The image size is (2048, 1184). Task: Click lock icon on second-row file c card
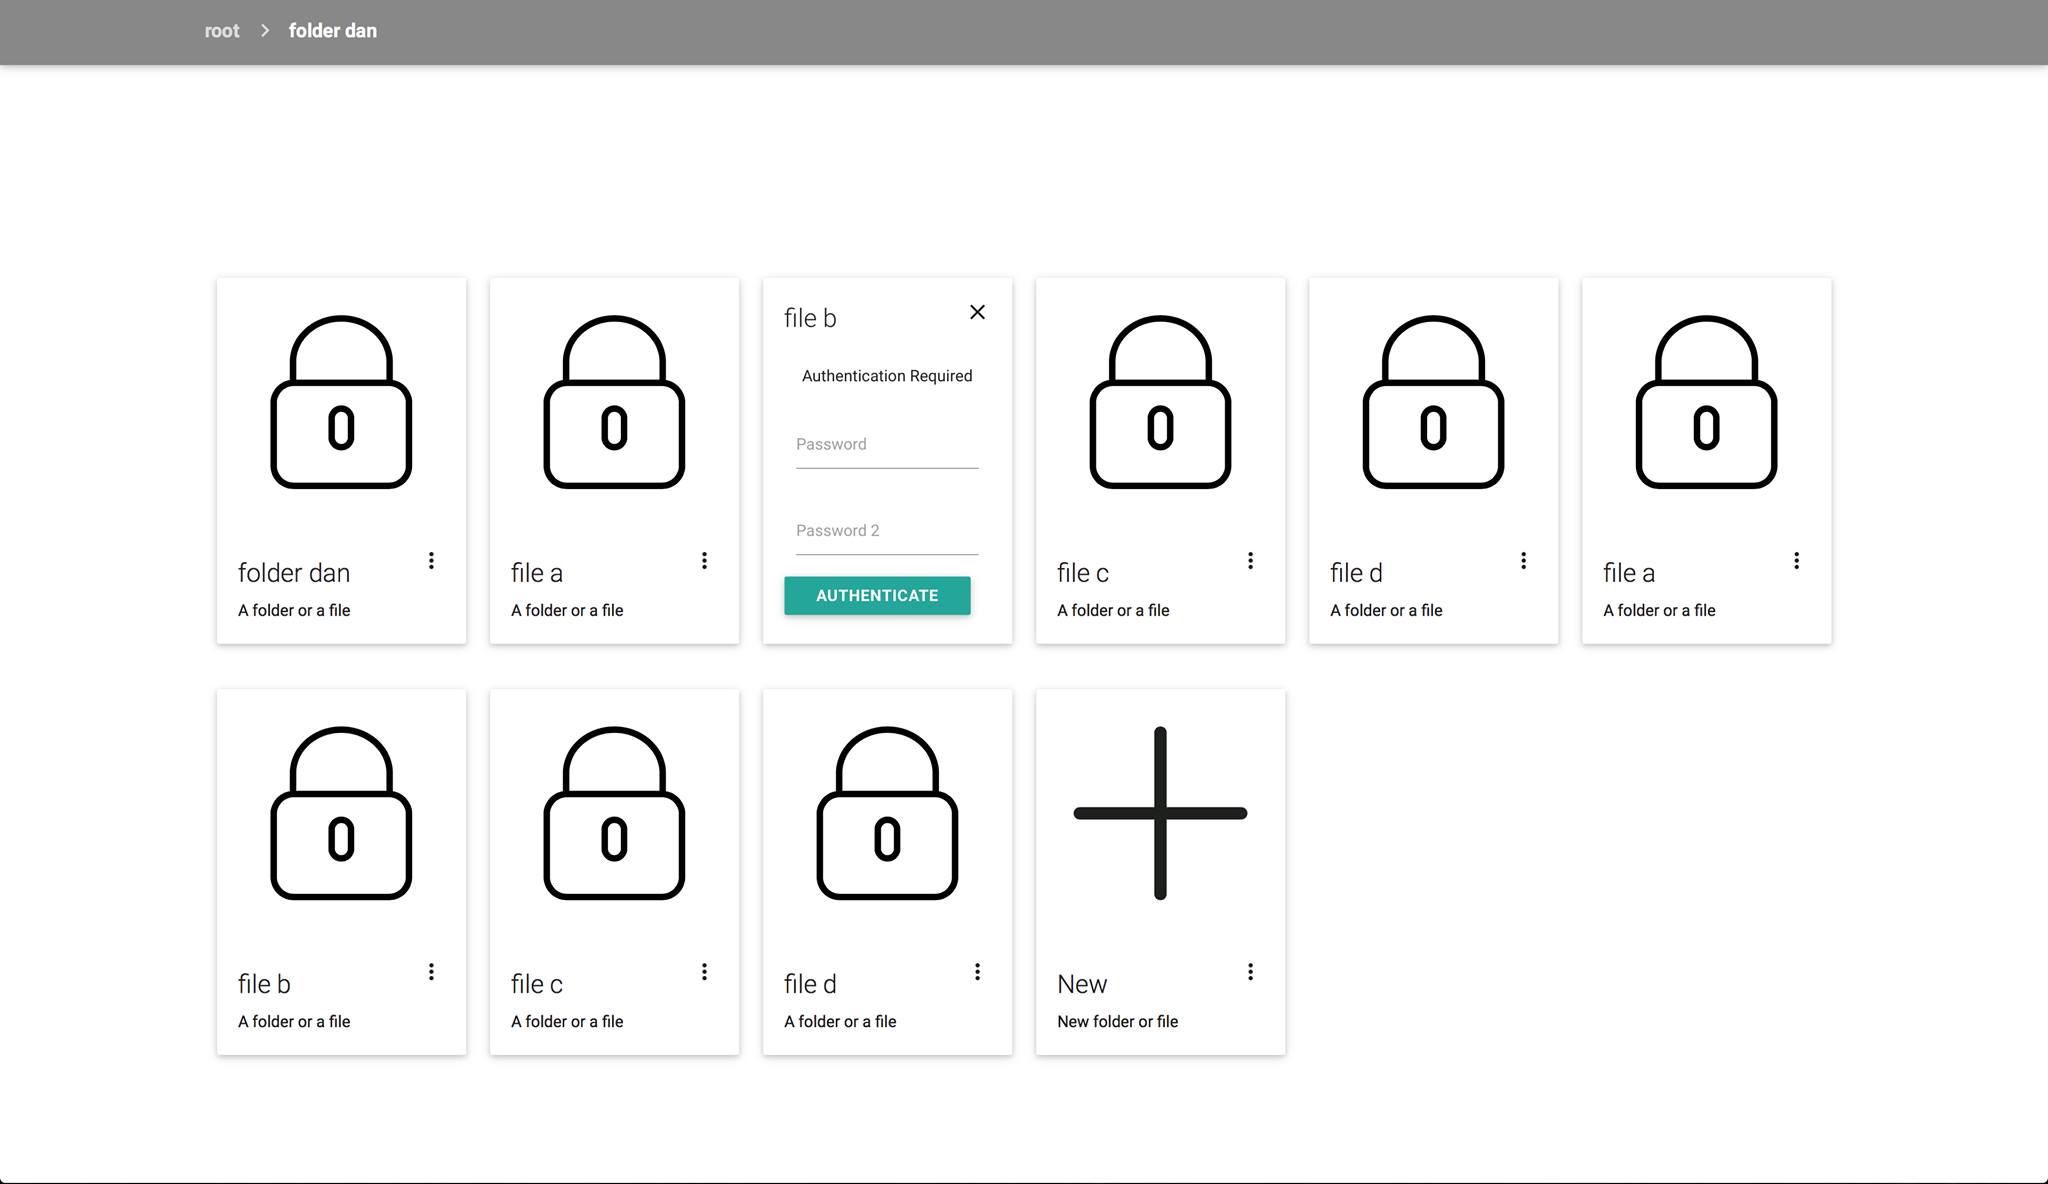(614, 814)
